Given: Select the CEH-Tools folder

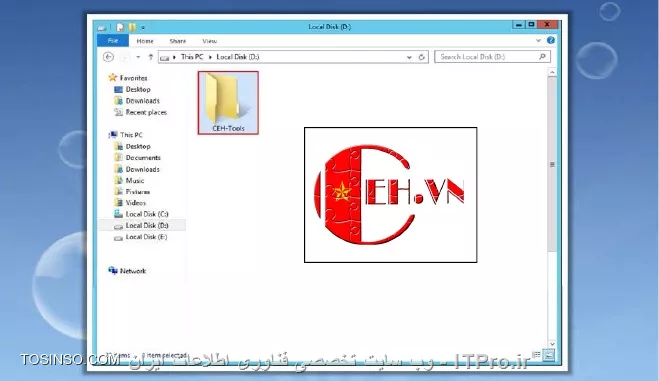Looking at the screenshot, I should click(x=228, y=103).
